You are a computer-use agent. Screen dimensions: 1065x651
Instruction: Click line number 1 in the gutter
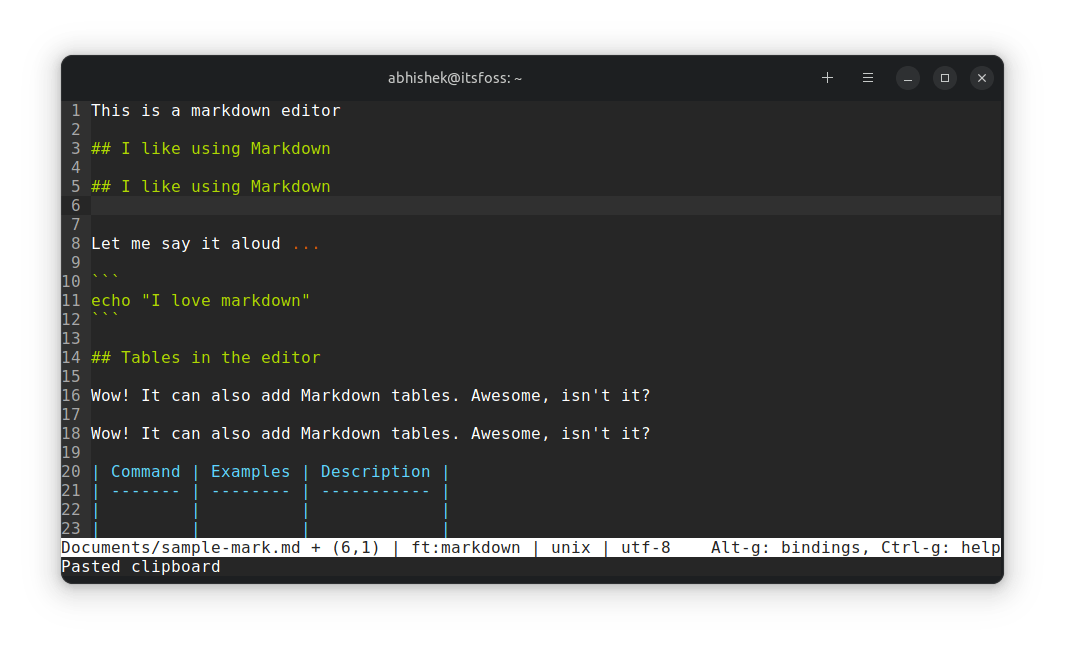point(75,111)
